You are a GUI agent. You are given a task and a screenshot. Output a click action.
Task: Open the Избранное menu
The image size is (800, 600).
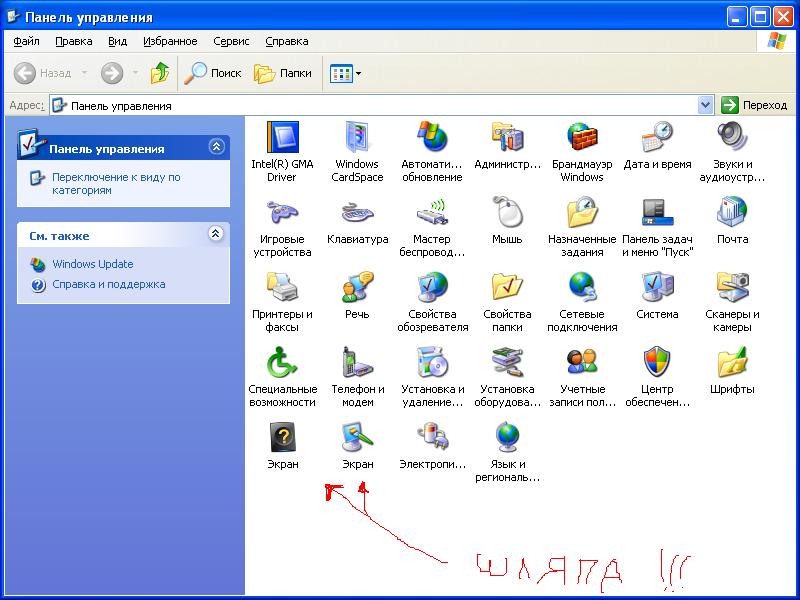point(170,41)
